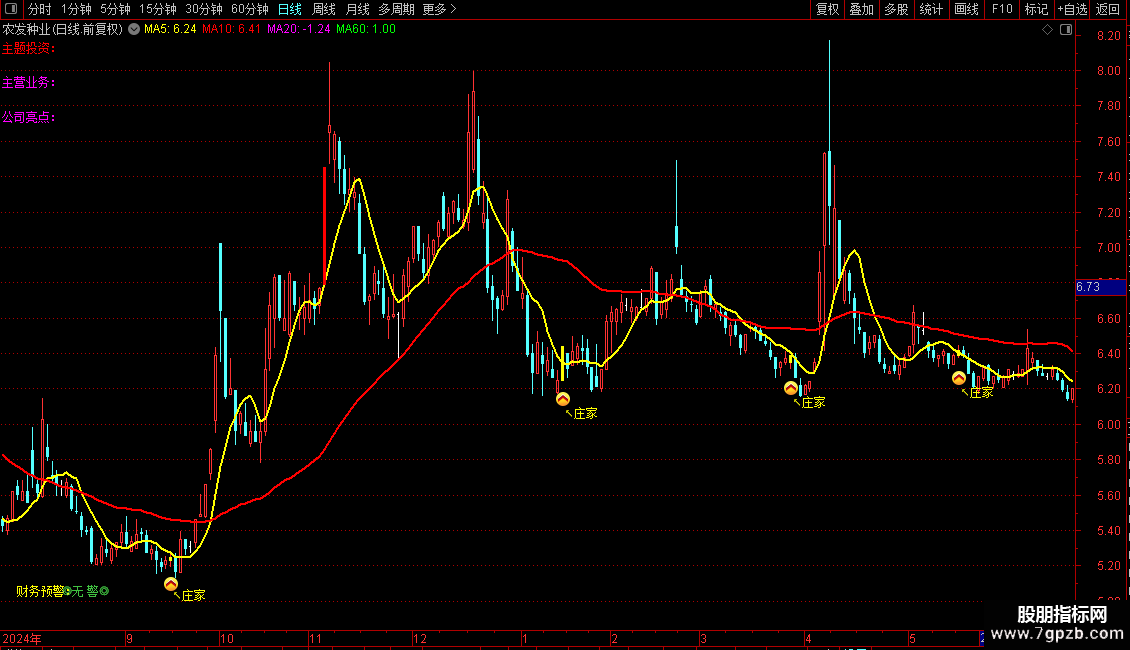Image resolution: width=1130 pixels, height=650 pixels.
Task: Select the 30分钟 period tab
Action: click(x=203, y=9)
